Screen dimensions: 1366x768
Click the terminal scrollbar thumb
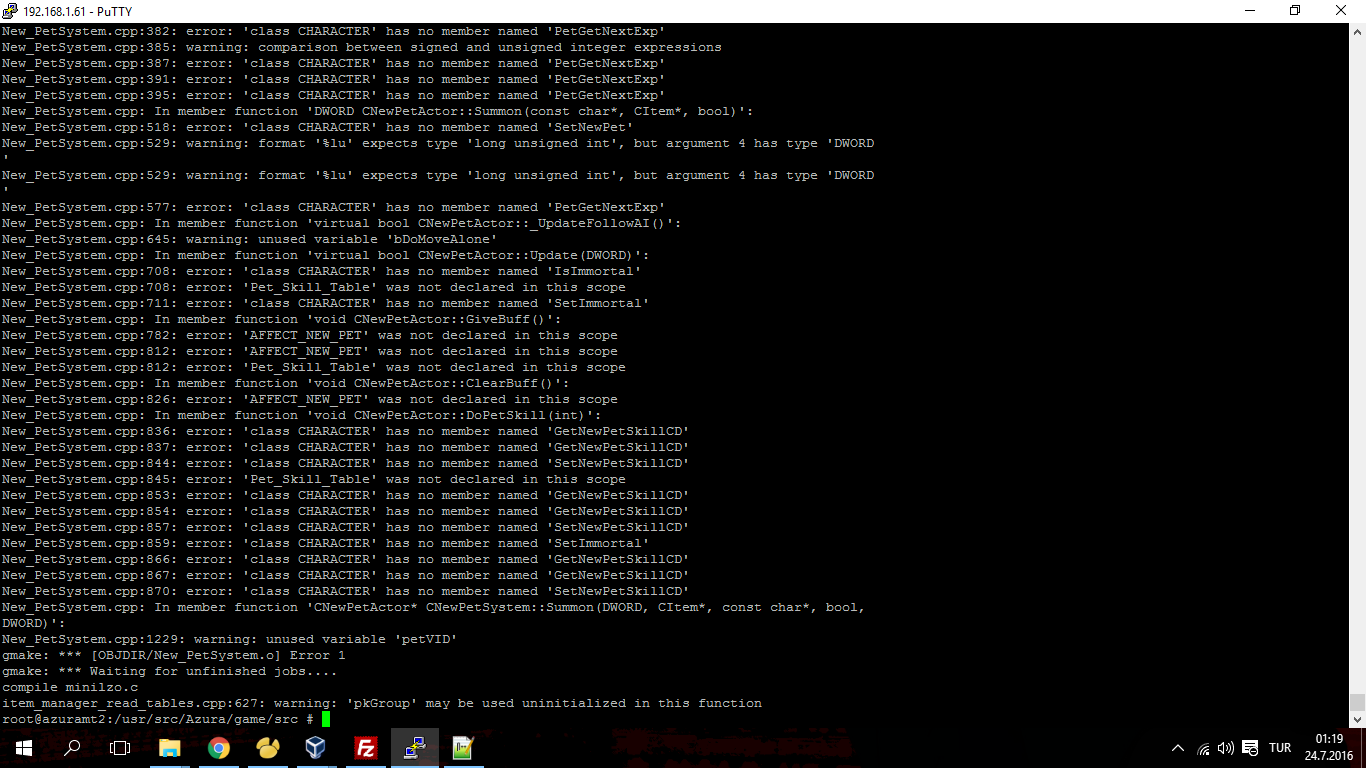click(x=1357, y=702)
